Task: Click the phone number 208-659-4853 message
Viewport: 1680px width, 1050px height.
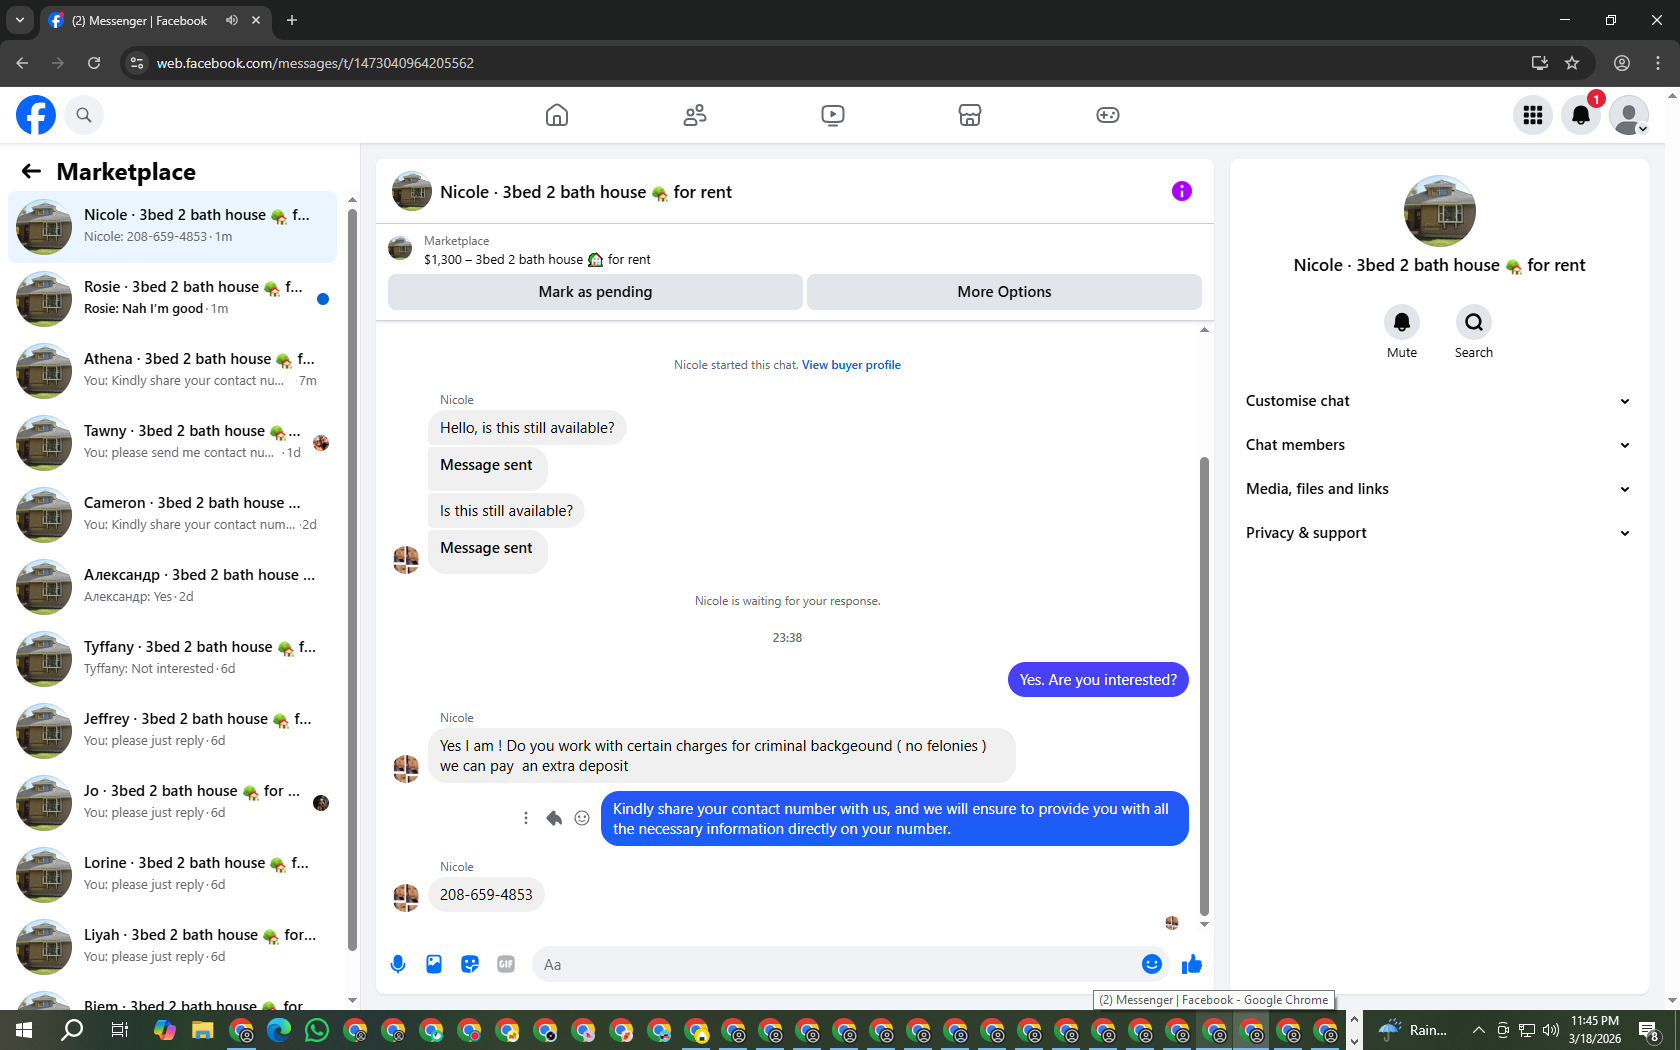Action: 486,895
